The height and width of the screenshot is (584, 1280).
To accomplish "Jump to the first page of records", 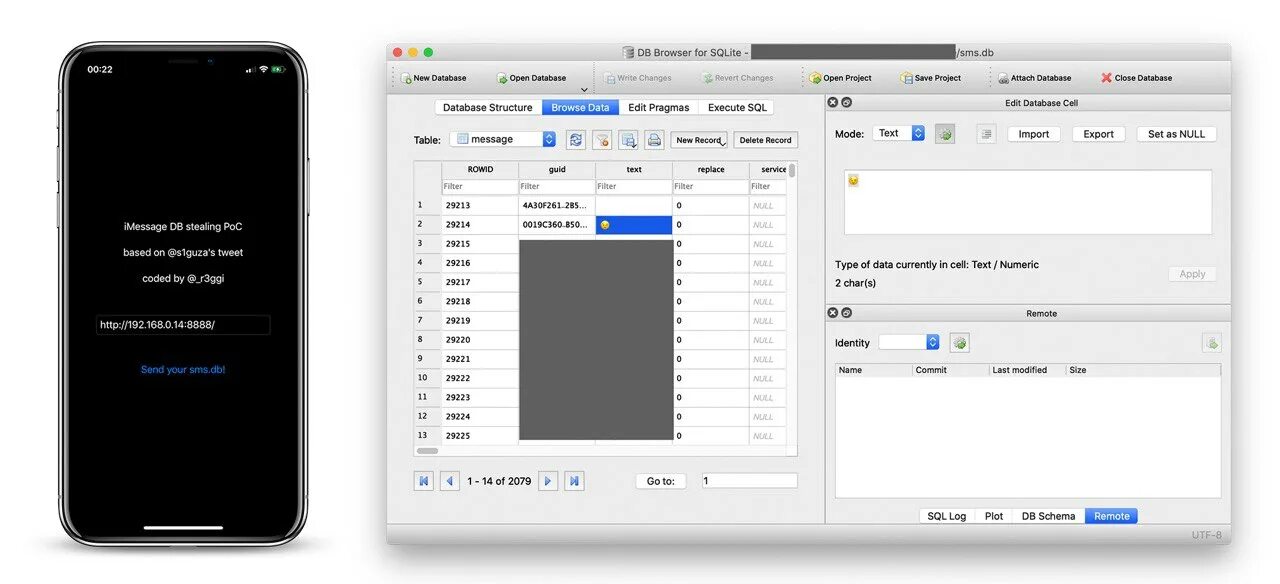I will tap(424, 481).
